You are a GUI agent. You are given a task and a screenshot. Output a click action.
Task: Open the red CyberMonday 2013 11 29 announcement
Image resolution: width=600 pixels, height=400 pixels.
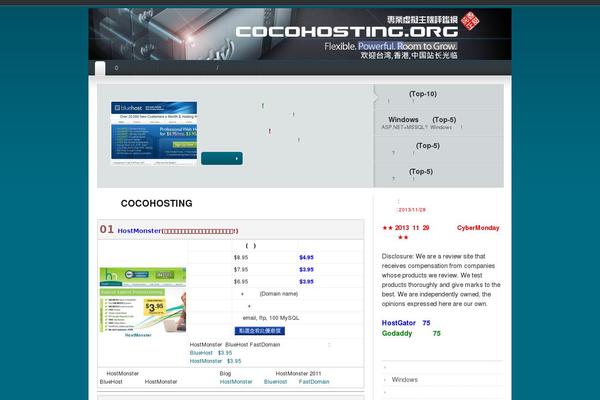pyautogui.click(x=441, y=232)
